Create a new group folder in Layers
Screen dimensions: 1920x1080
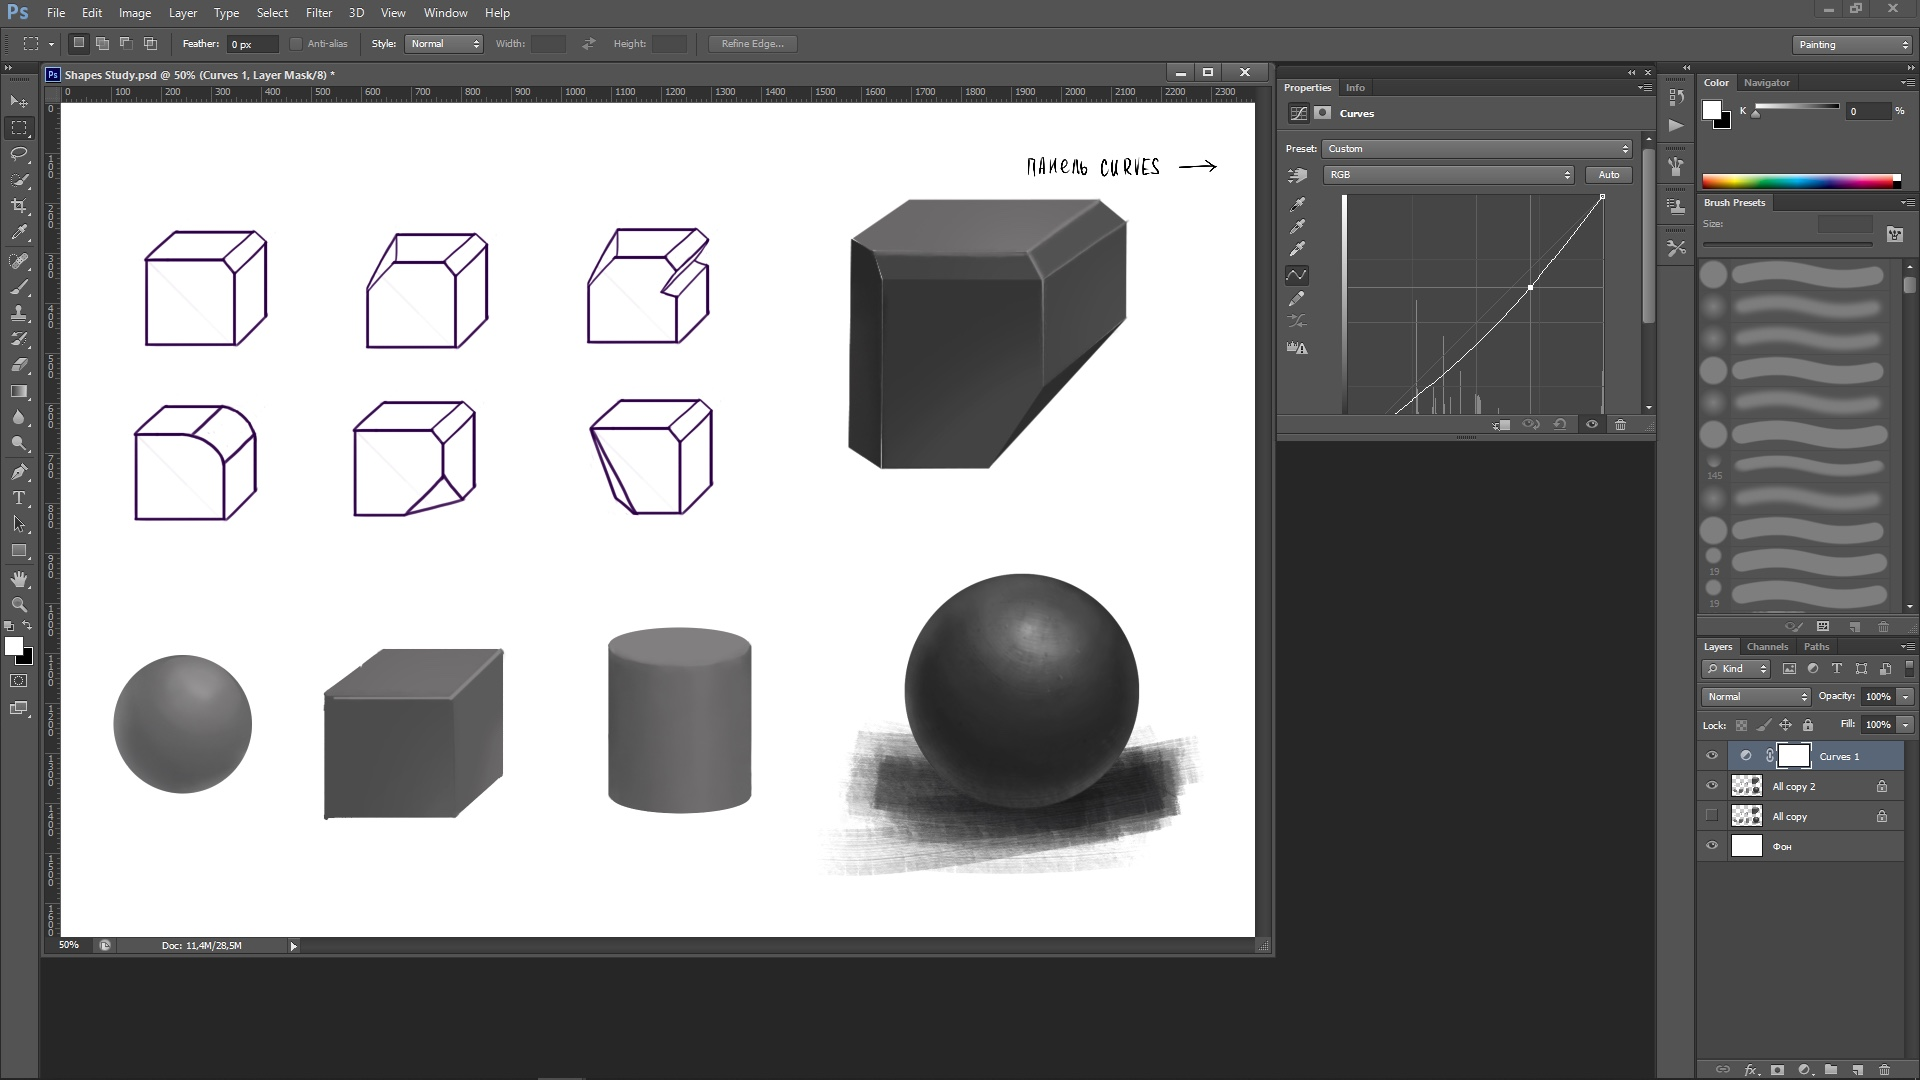pyautogui.click(x=1831, y=1070)
